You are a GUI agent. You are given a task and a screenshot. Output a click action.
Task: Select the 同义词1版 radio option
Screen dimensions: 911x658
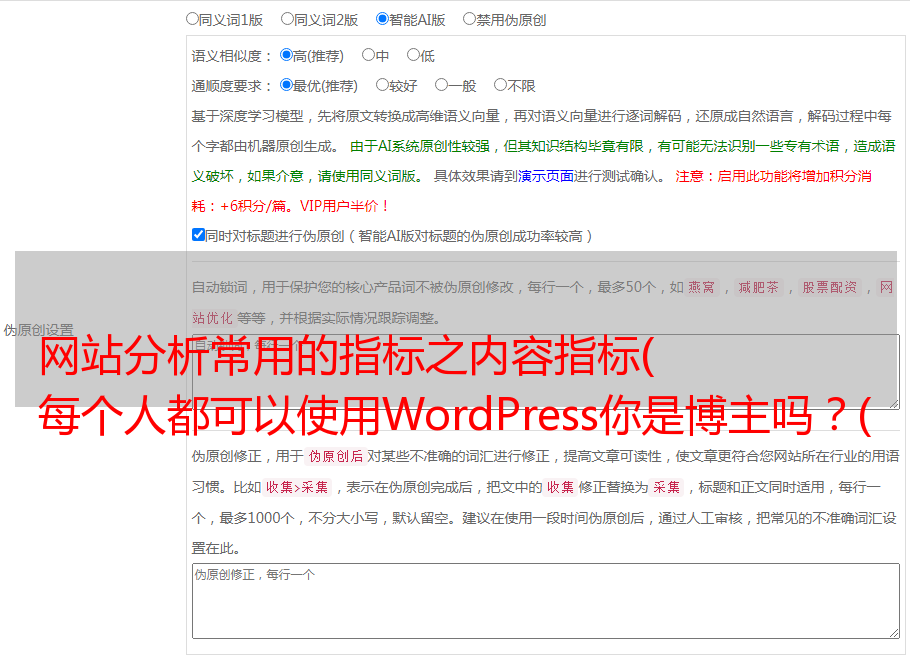pos(192,19)
